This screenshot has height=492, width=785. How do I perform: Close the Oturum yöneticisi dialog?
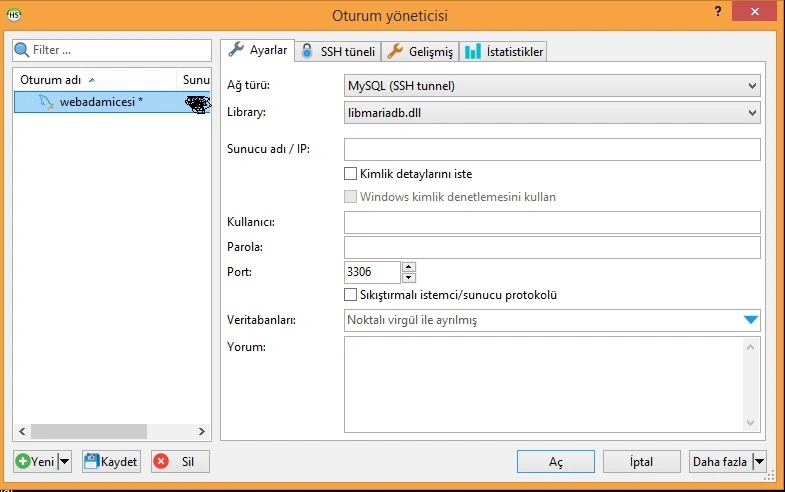point(754,11)
